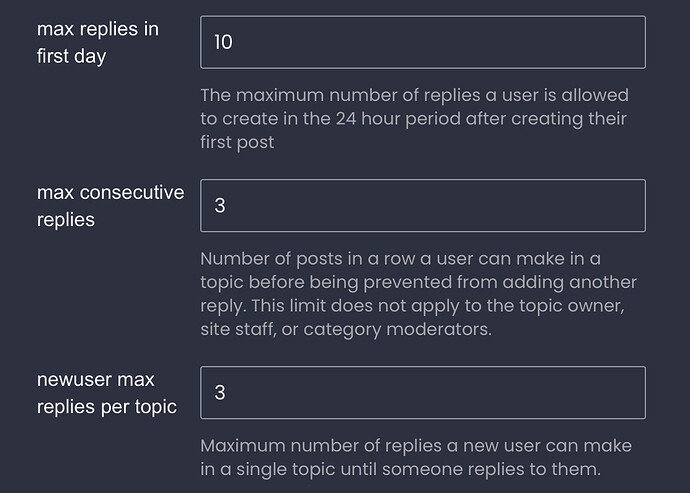Screen dimensions: 690x493
Task: Select the value 10 in first day field
Action: (223, 42)
